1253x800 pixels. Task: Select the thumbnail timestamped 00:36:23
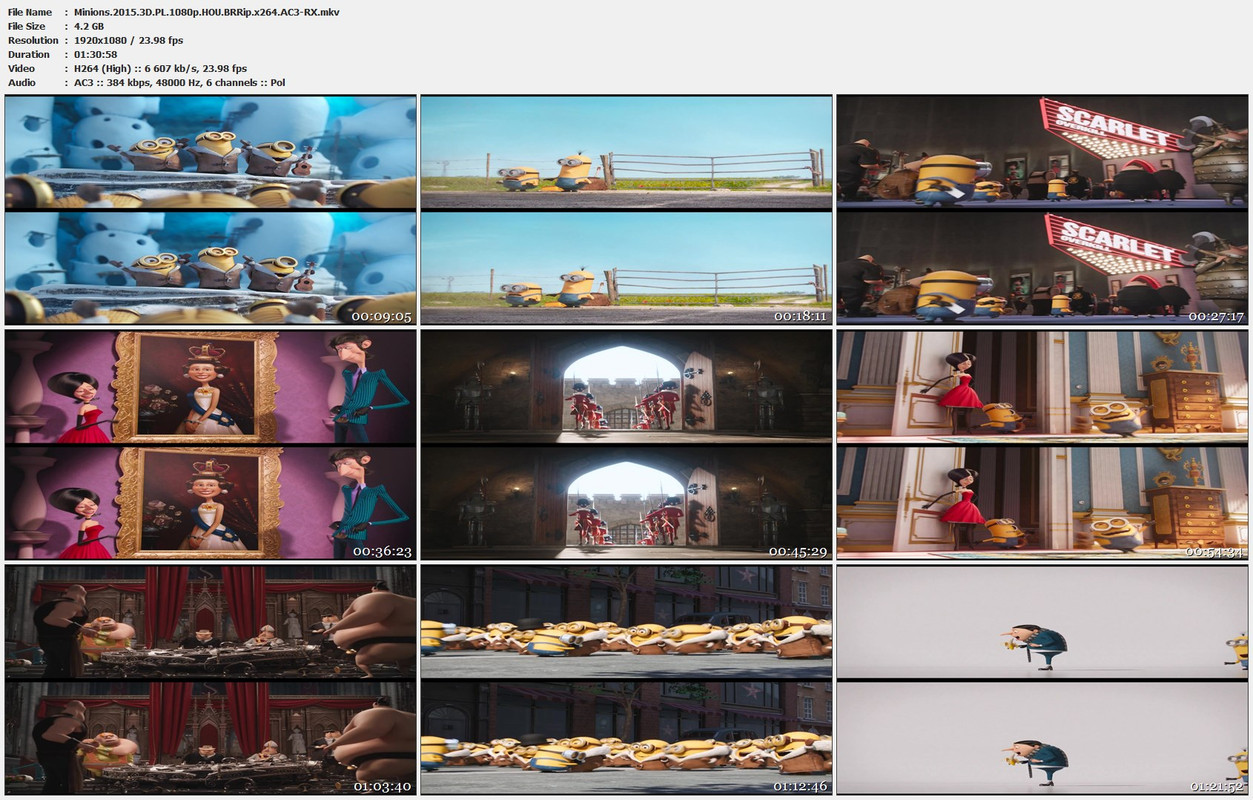pos(211,445)
